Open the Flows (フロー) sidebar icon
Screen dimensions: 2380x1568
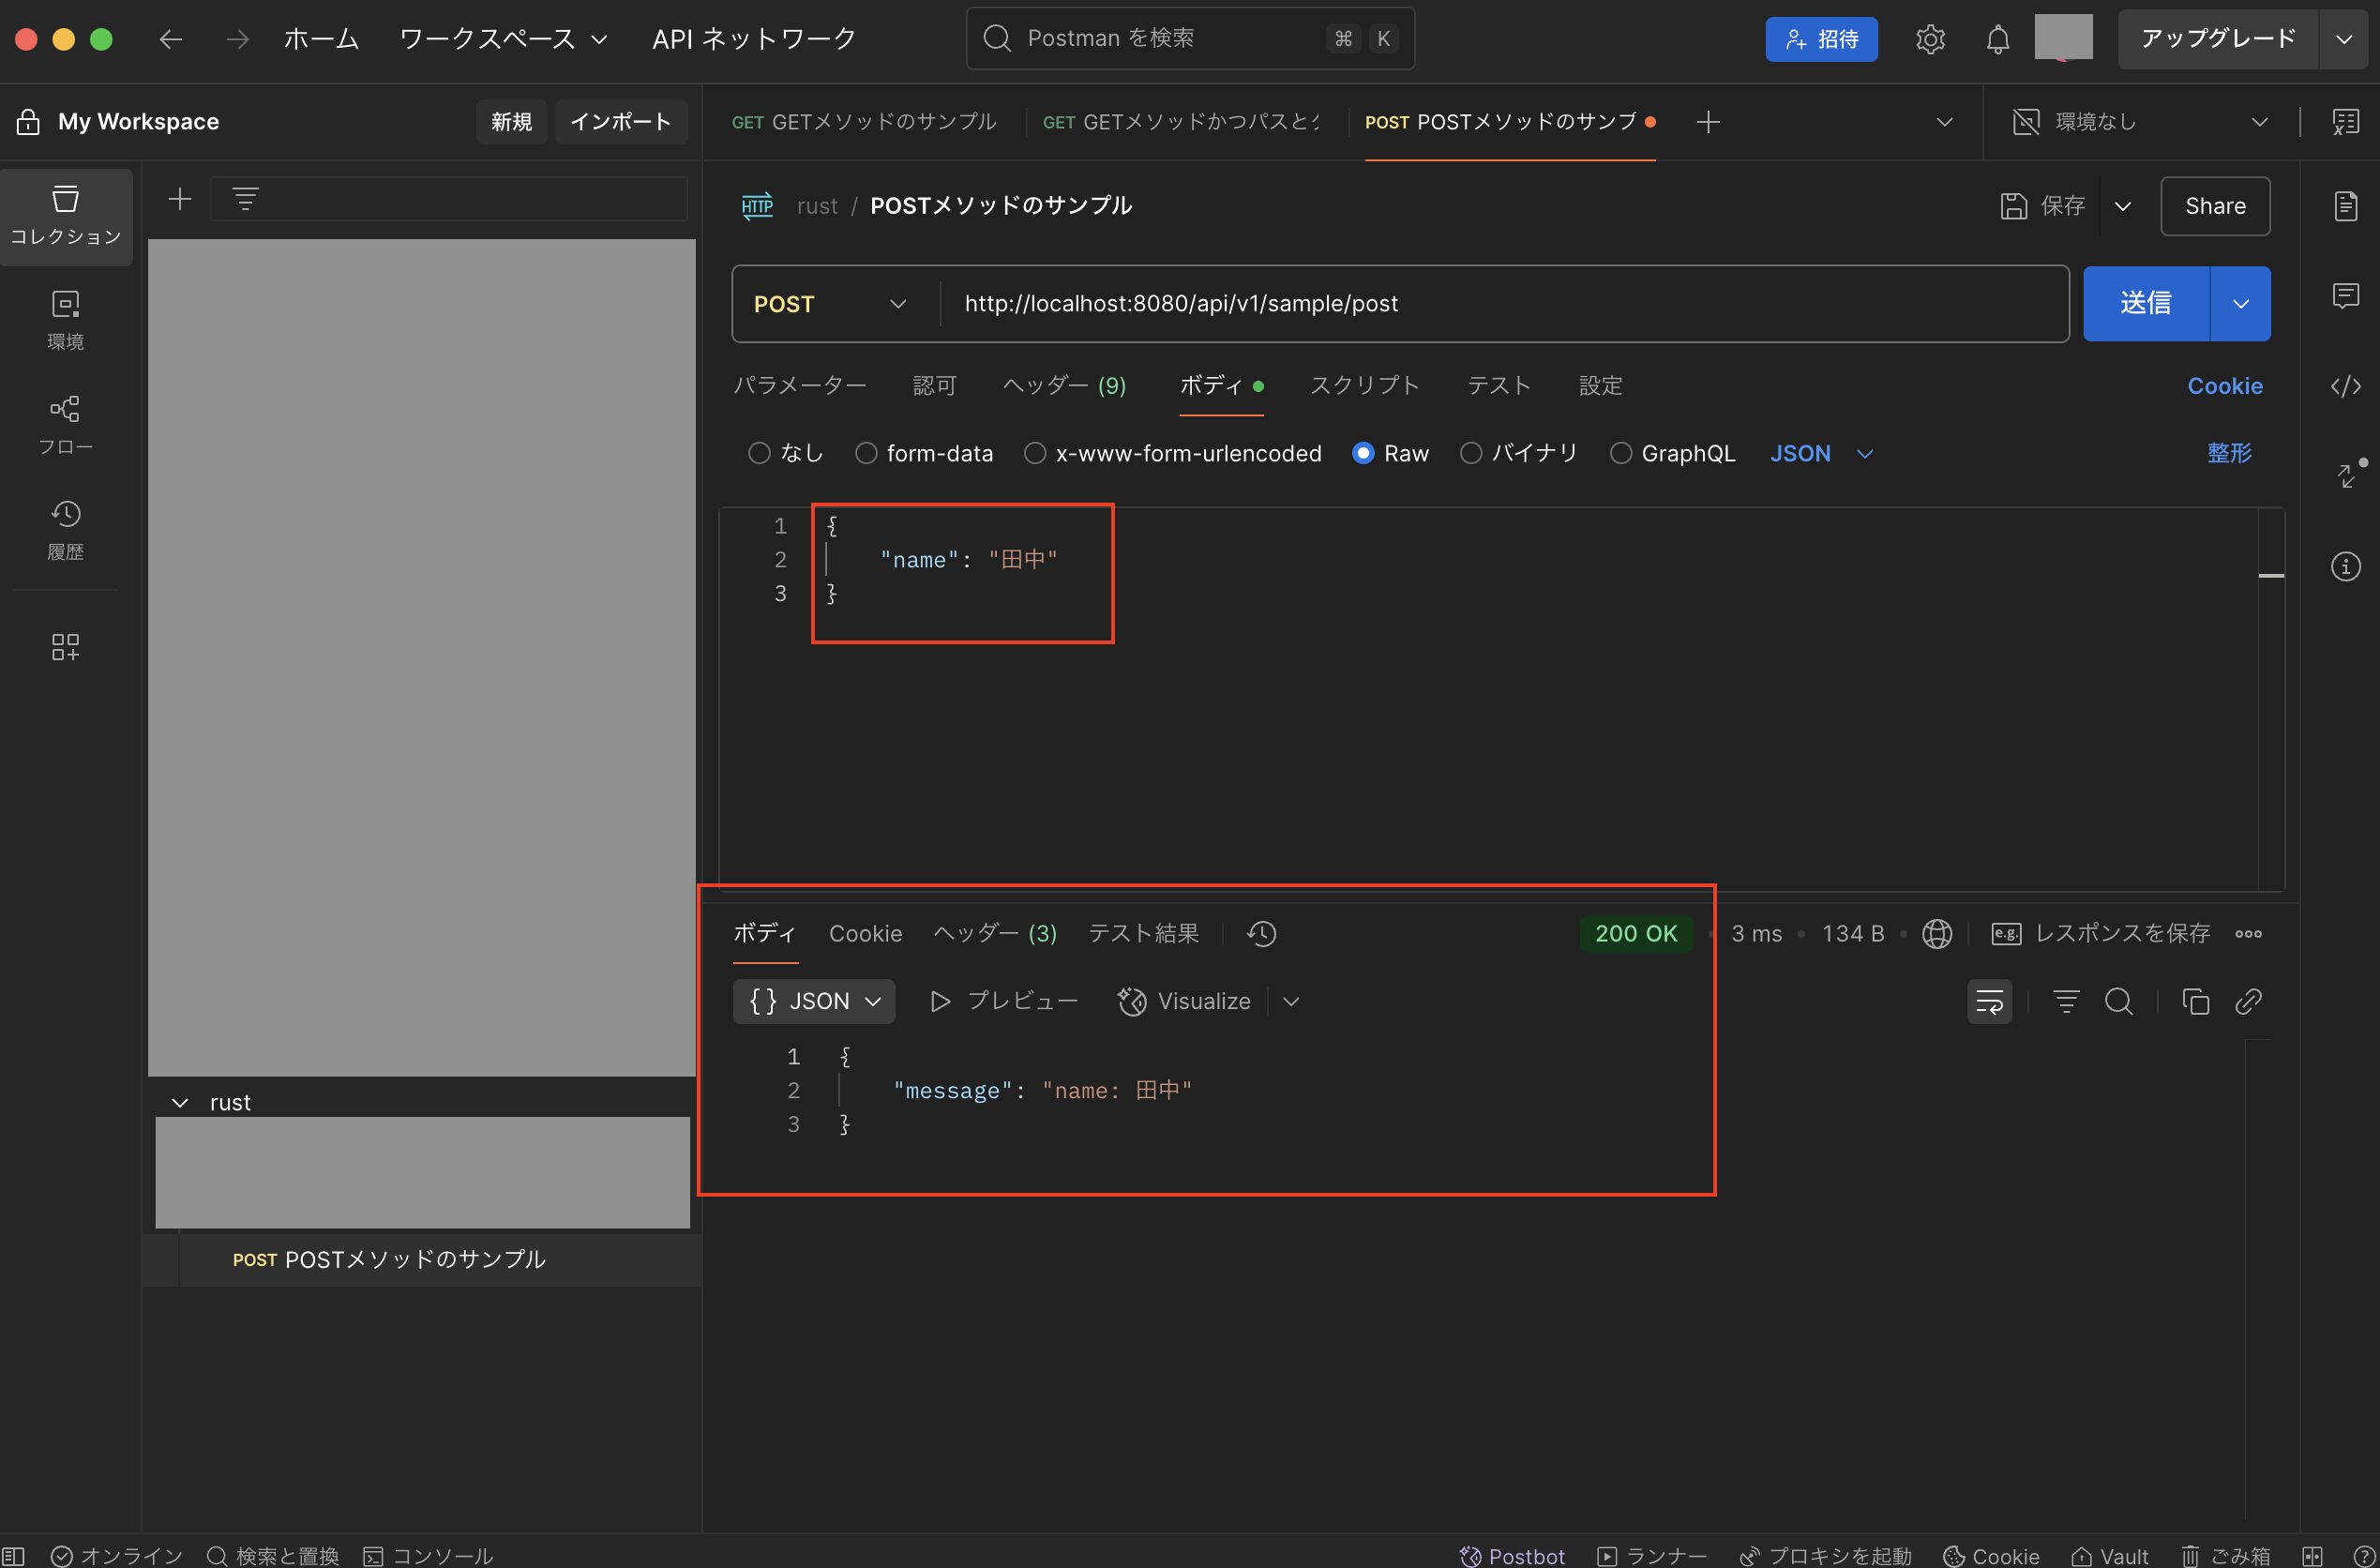(x=65, y=424)
